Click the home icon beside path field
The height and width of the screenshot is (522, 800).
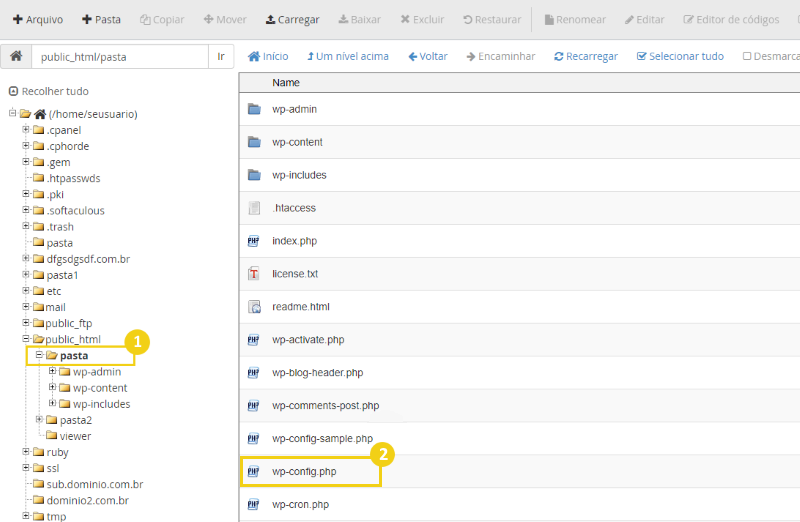(16, 56)
